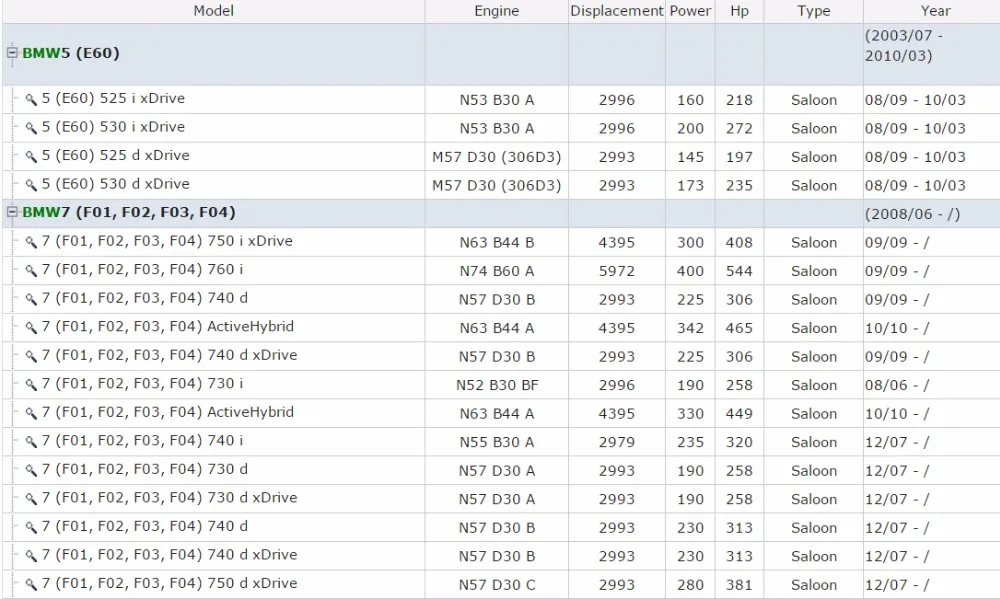This screenshot has width=1000, height=599.
Task: Open details icon for 525 d xDrive
Action: pyautogui.click(x=31, y=156)
